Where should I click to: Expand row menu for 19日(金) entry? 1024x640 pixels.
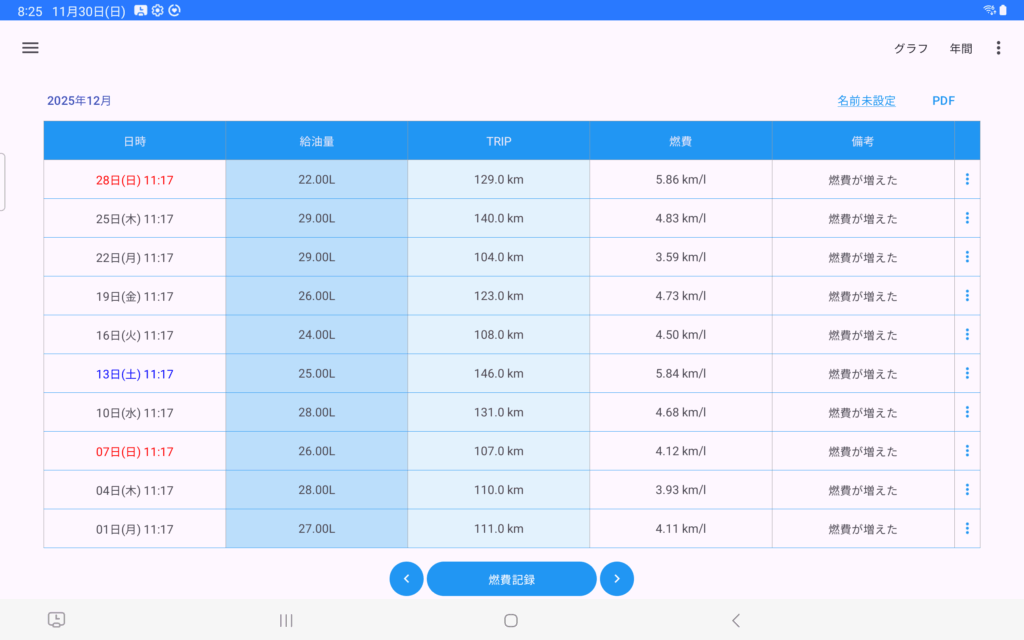[967, 296]
